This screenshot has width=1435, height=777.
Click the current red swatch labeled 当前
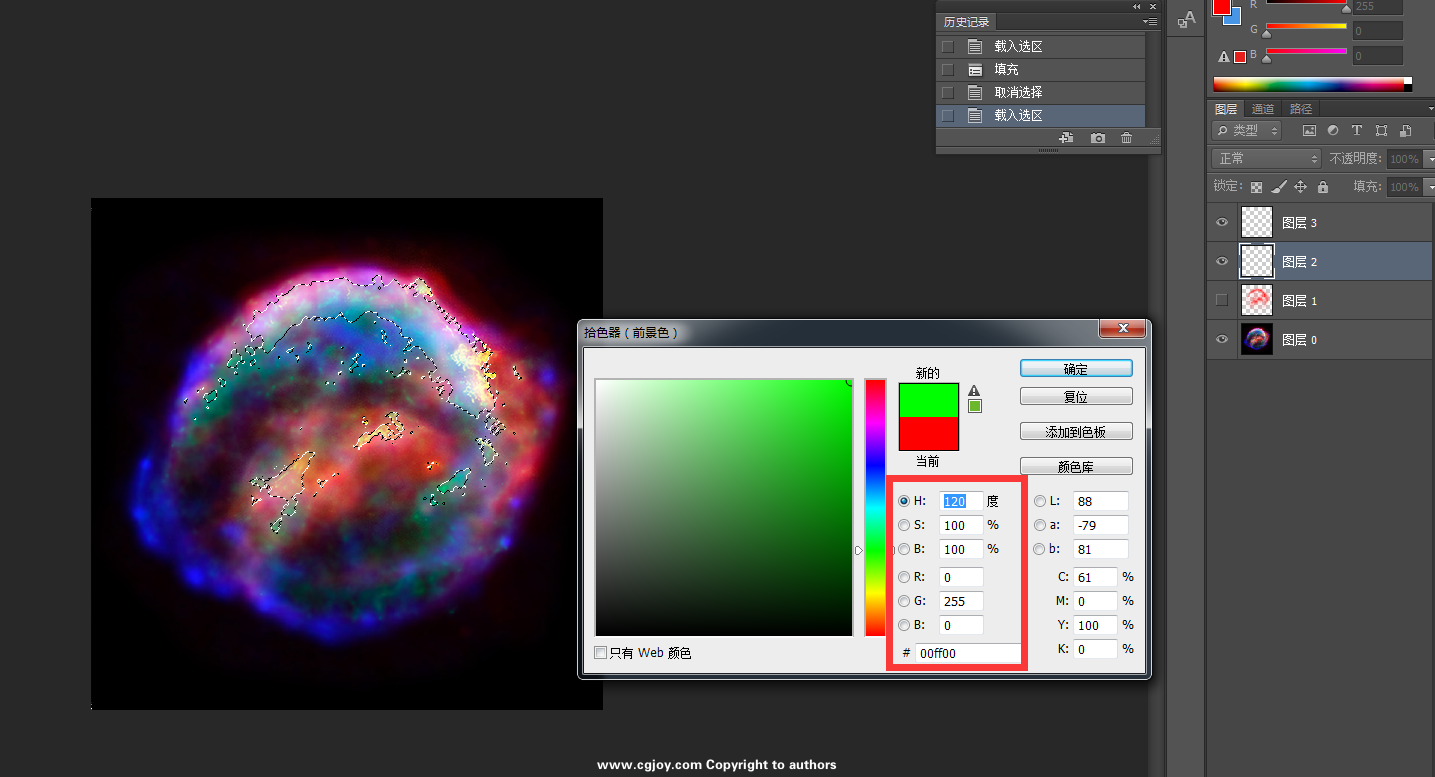point(928,433)
